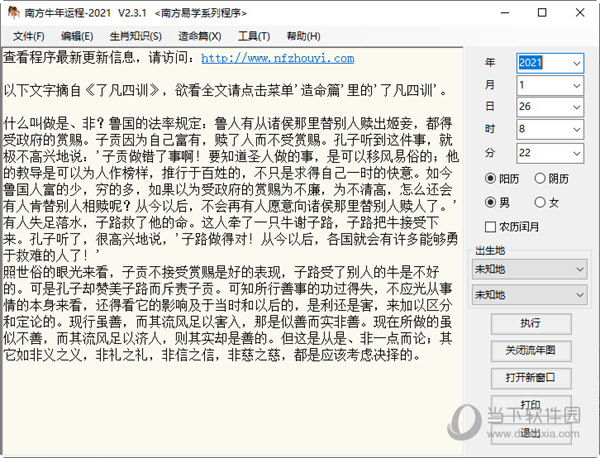Screen dimensions: 600x458
Task: Close the window with the X button
Action: 577,13
